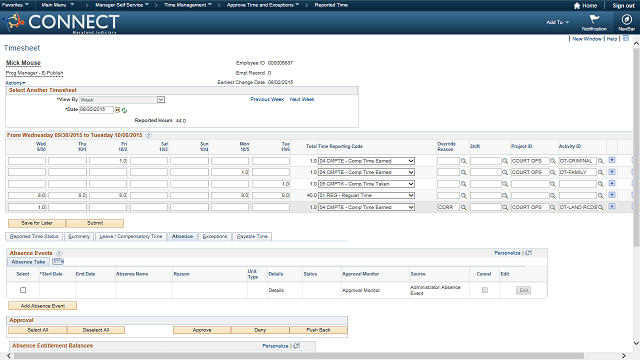640x360 pixels.
Task: Tick the Select checkbox in Absence Events row
Action: tap(23, 290)
